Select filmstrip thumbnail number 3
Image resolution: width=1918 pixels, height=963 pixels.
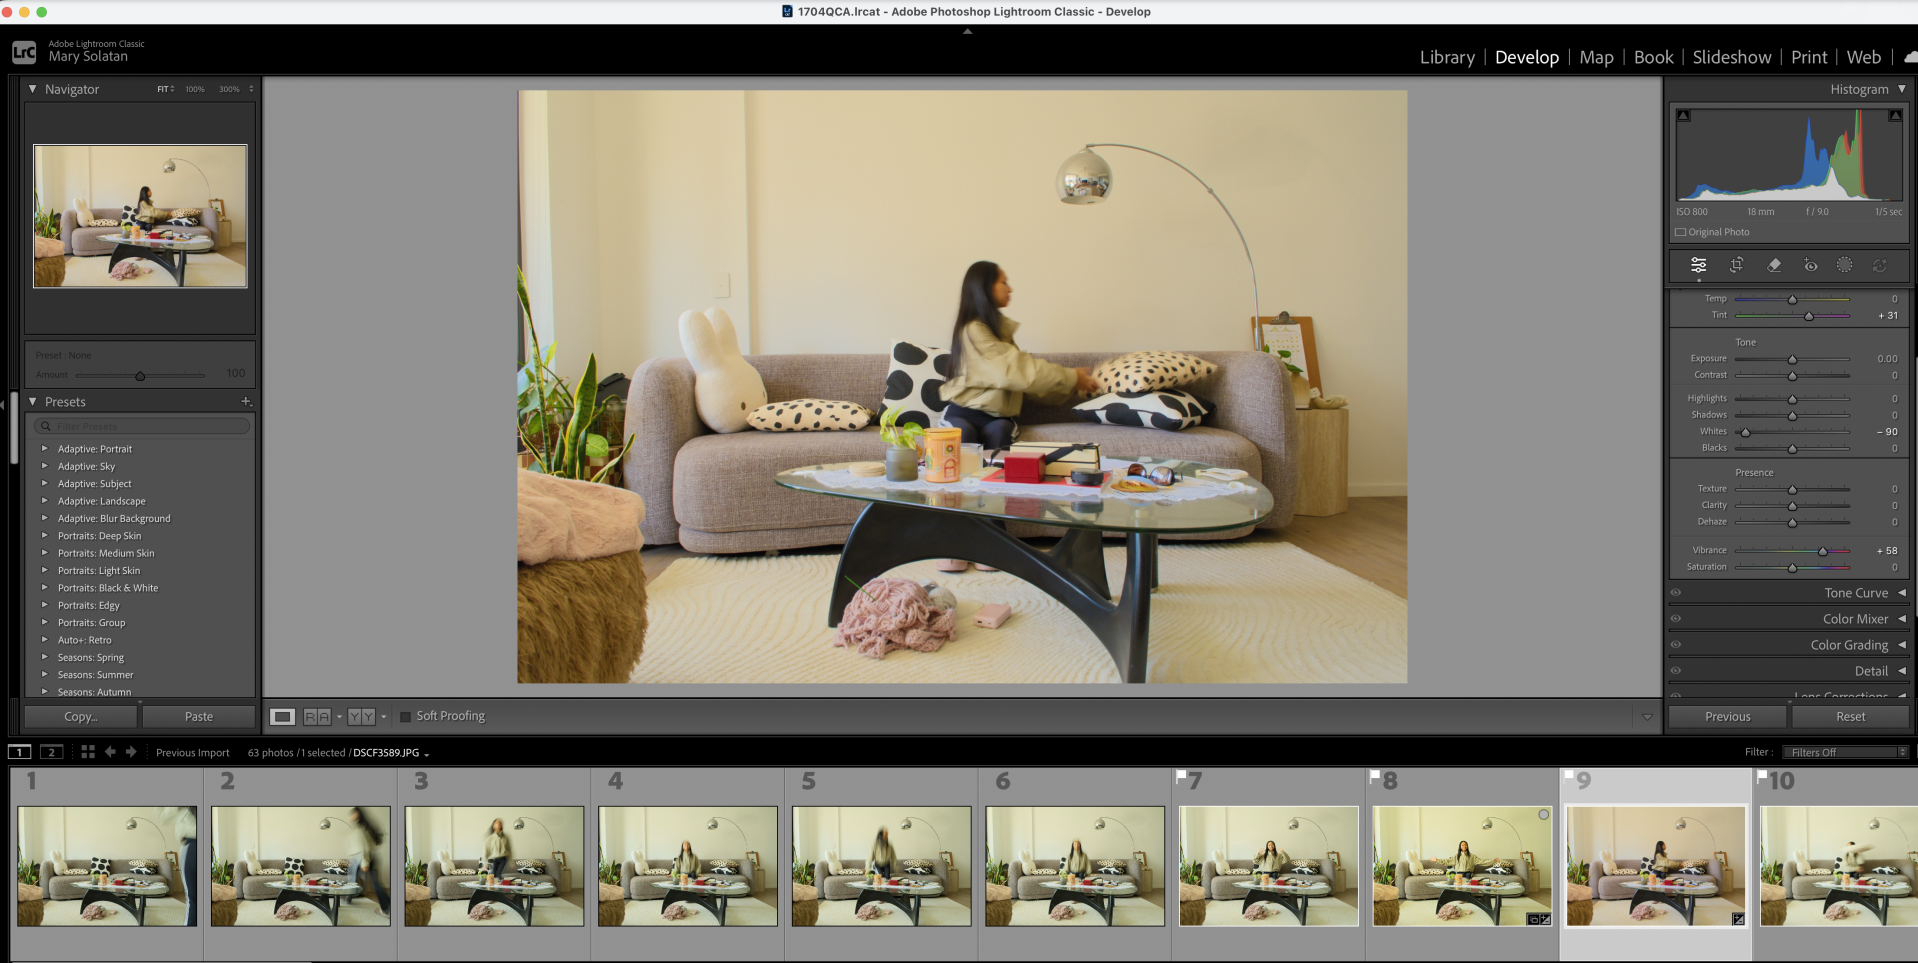[x=494, y=866]
